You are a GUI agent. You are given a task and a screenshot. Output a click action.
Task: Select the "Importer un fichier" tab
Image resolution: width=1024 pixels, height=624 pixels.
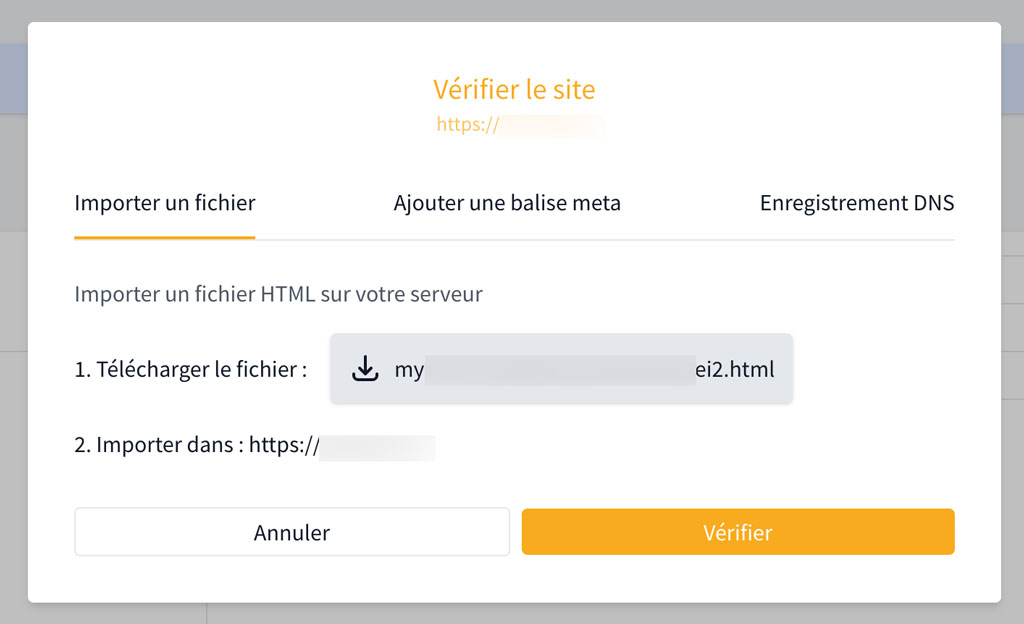click(165, 203)
